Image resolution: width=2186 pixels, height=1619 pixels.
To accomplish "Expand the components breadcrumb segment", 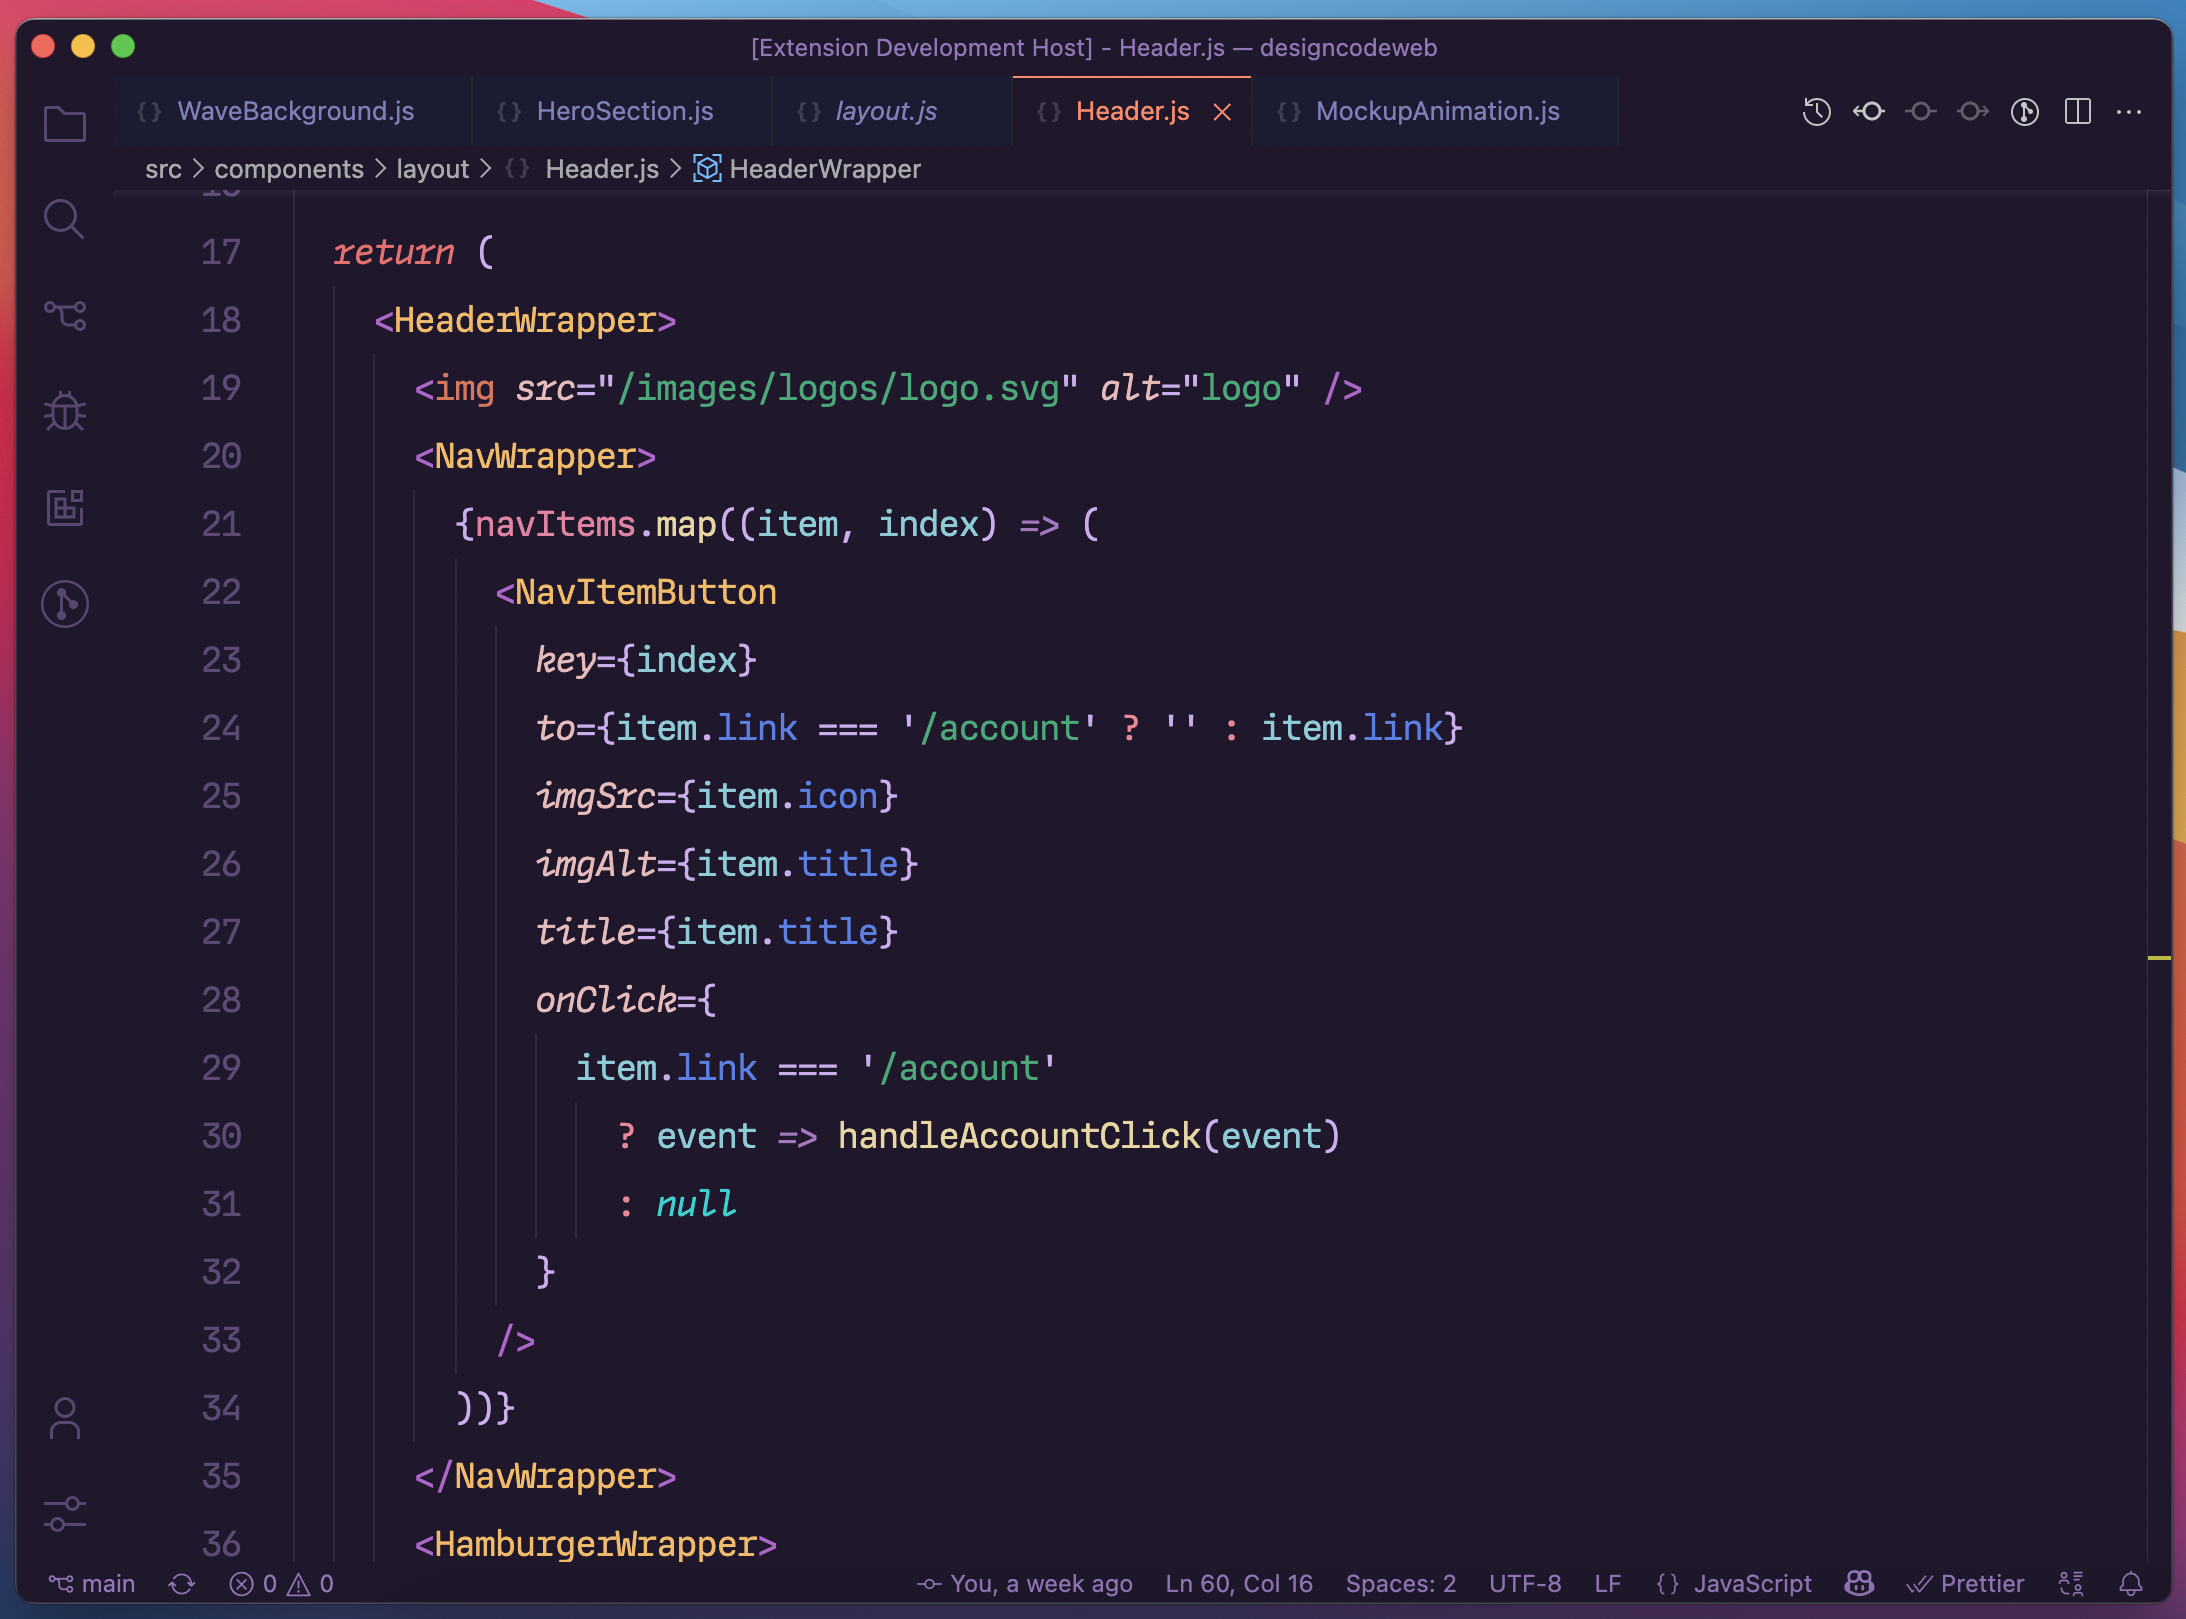I will (289, 169).
